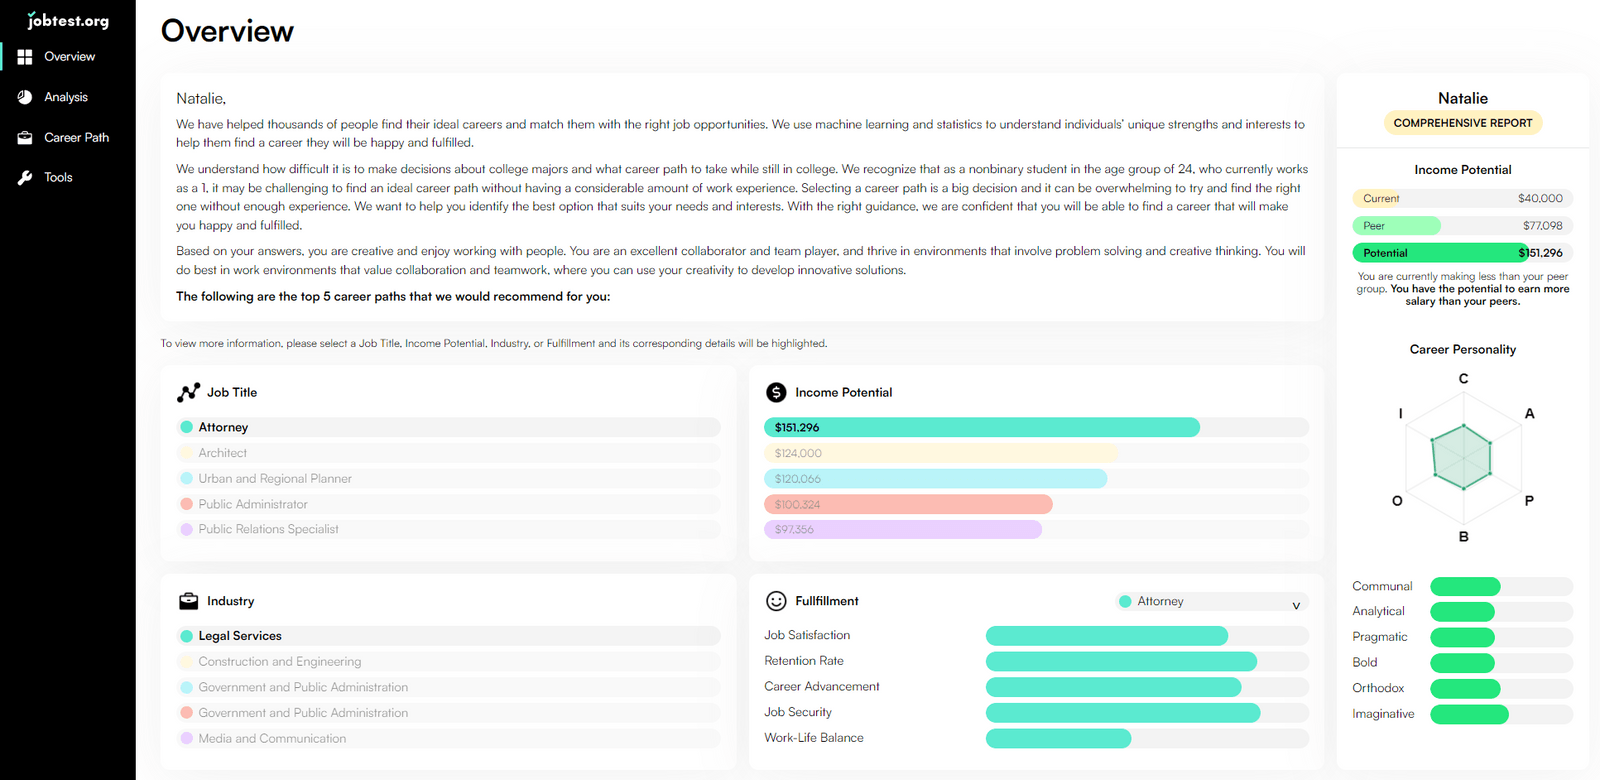
Task: Click the Fulfillment smiley face icon
Action: point(776,601)
